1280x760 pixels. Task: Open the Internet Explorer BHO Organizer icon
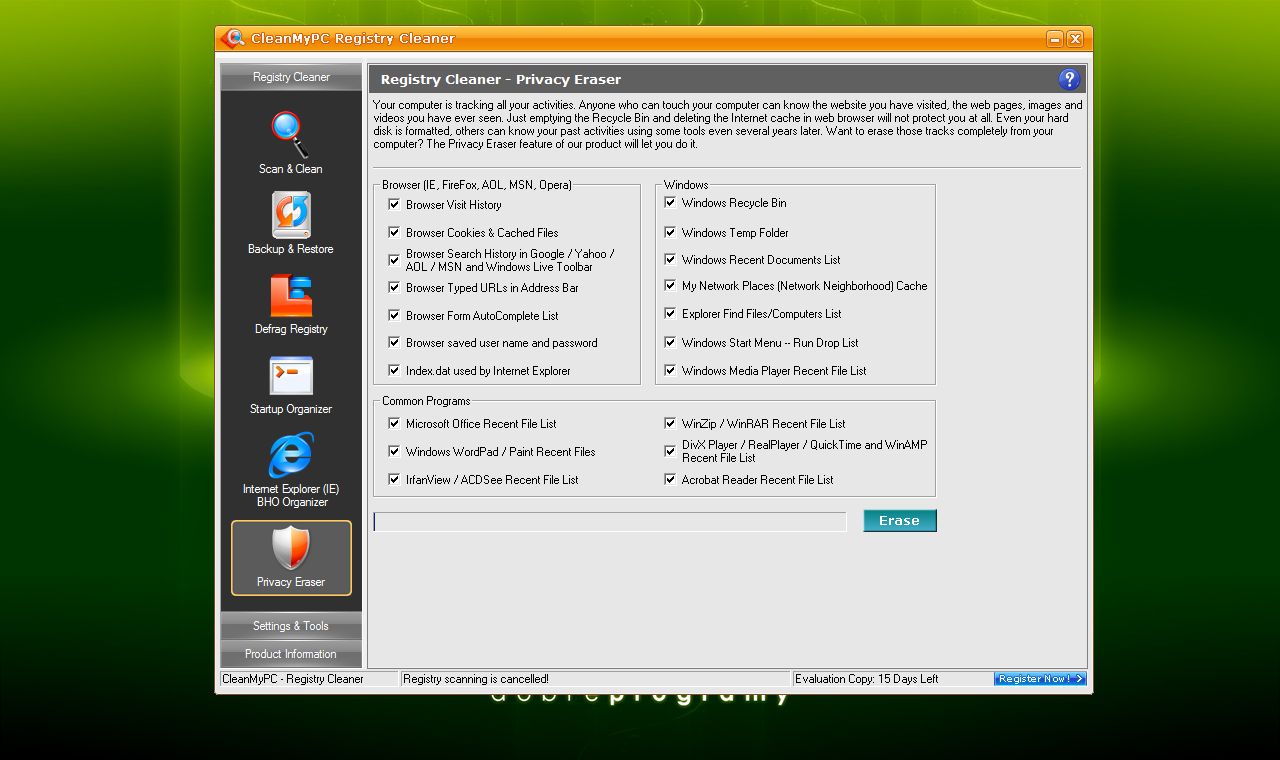pyautogui.click(x=291, y=456)
